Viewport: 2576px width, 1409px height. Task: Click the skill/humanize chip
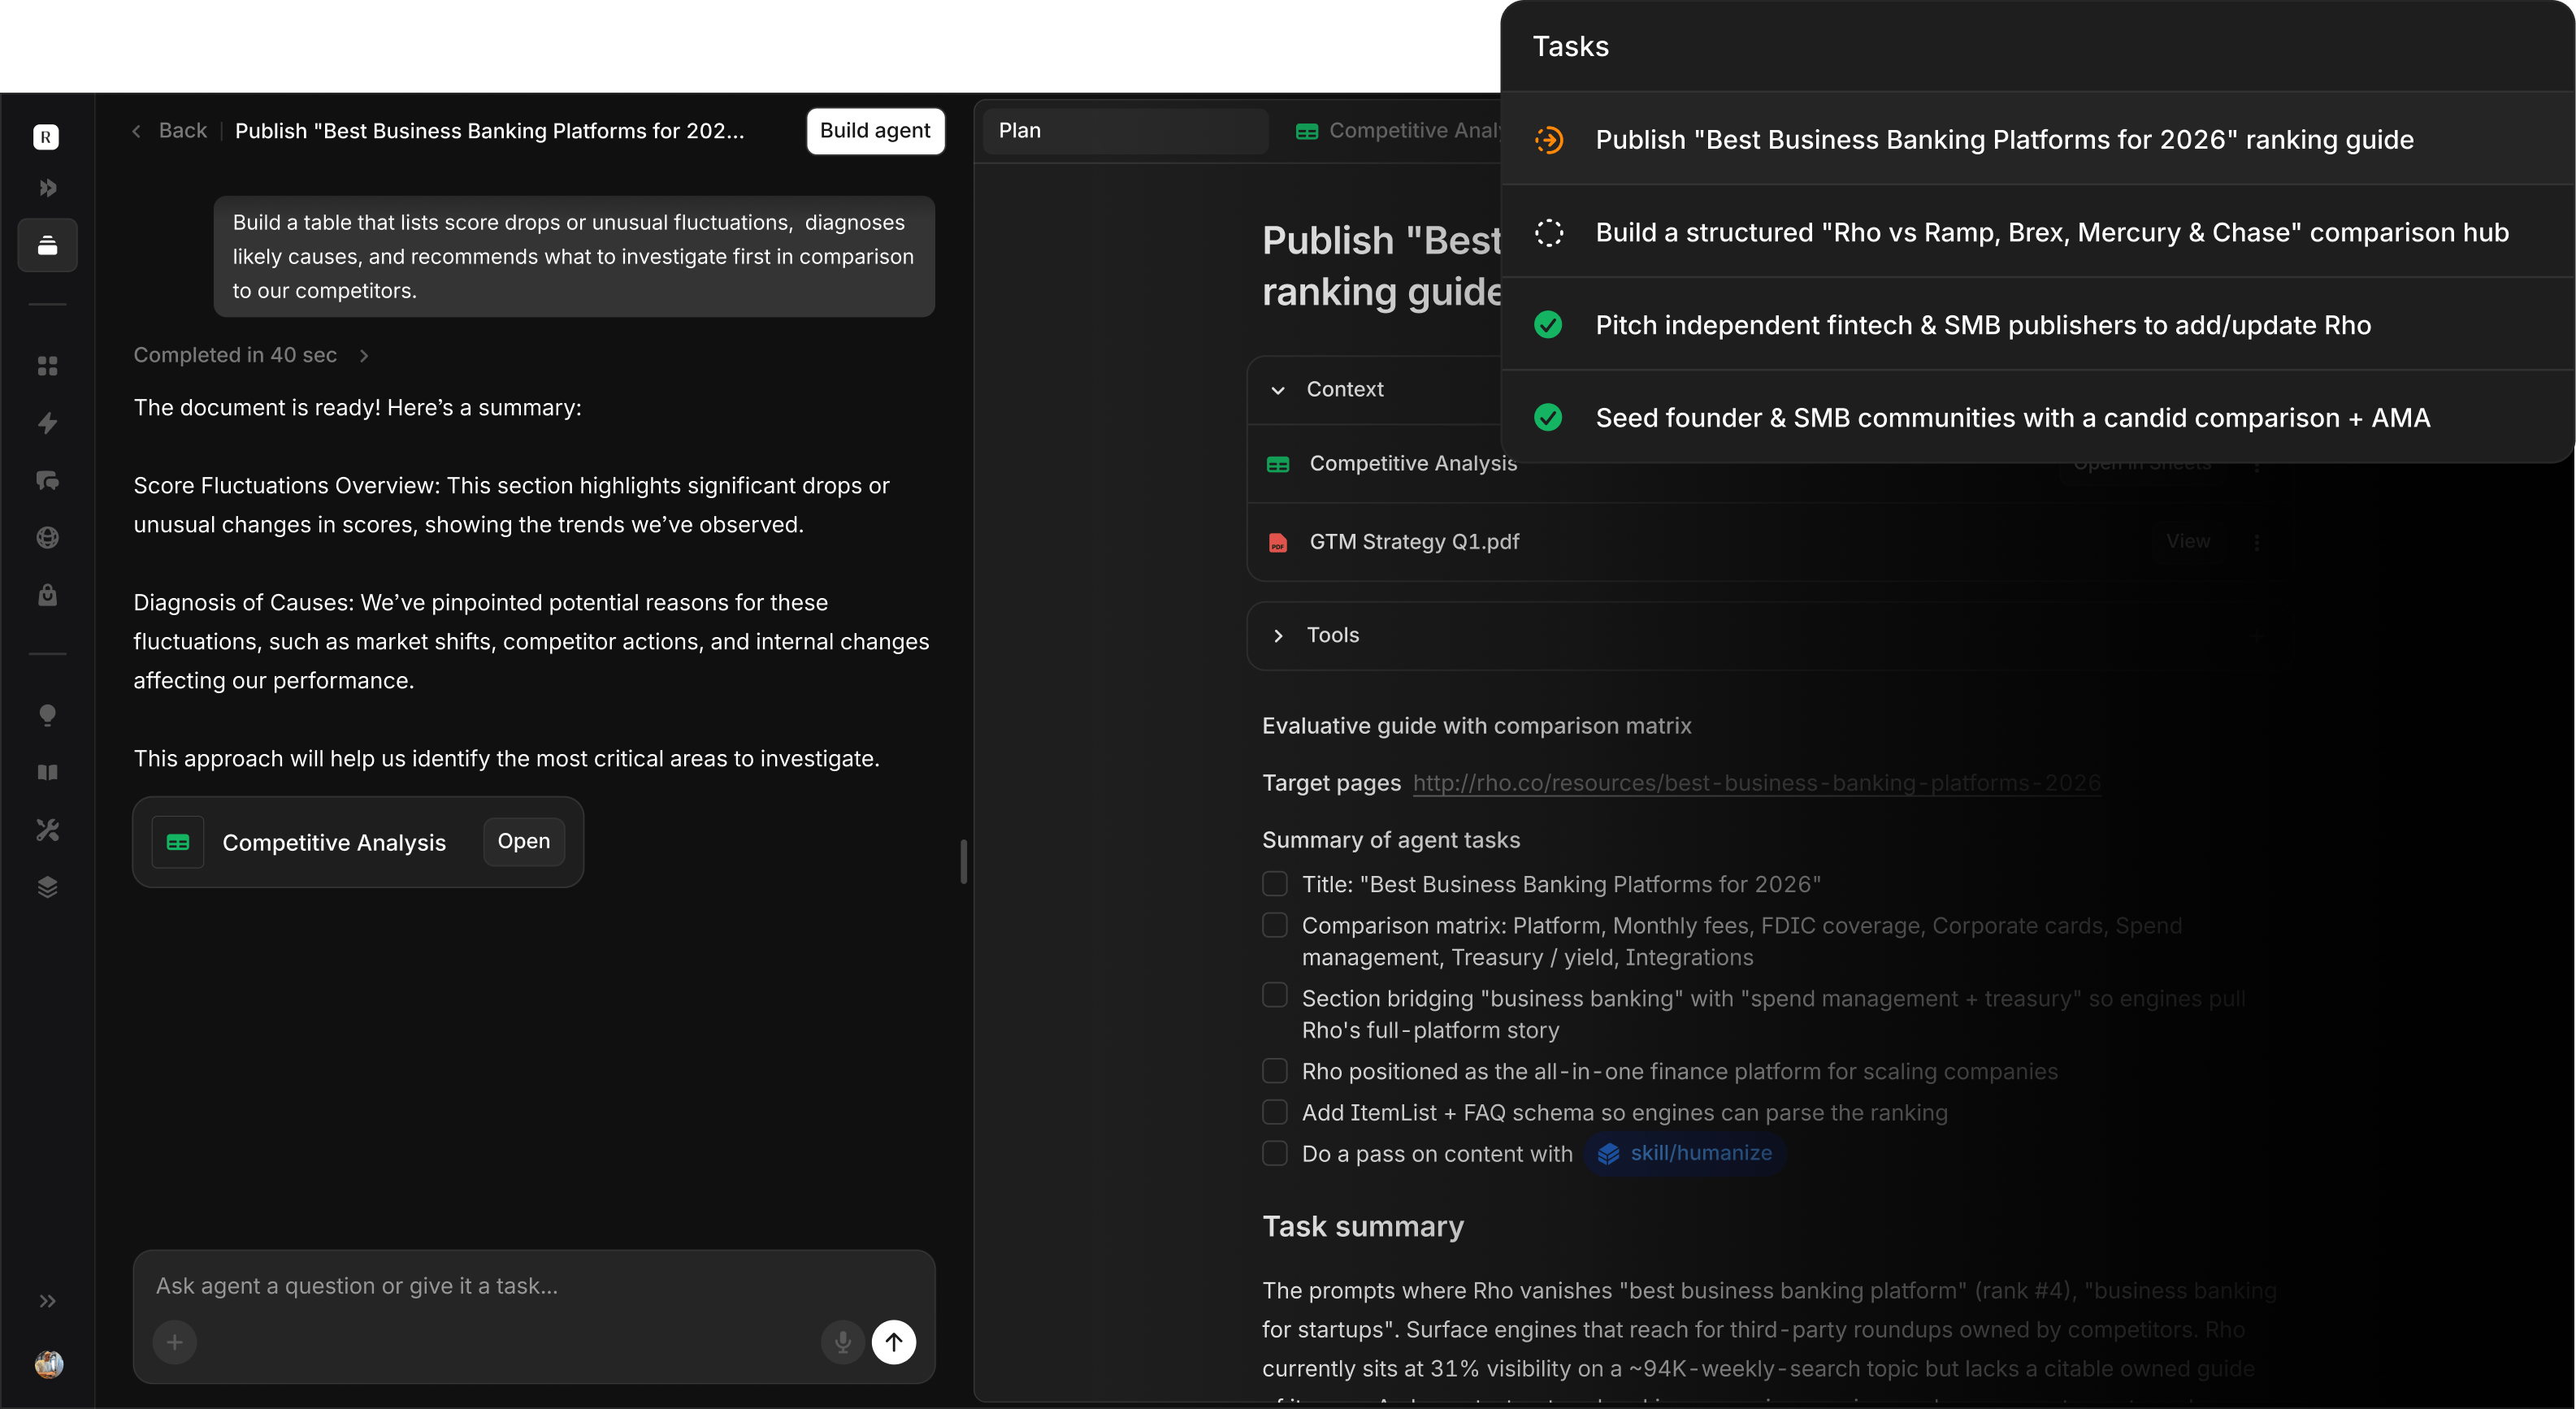click(x=1686, y=1153)
